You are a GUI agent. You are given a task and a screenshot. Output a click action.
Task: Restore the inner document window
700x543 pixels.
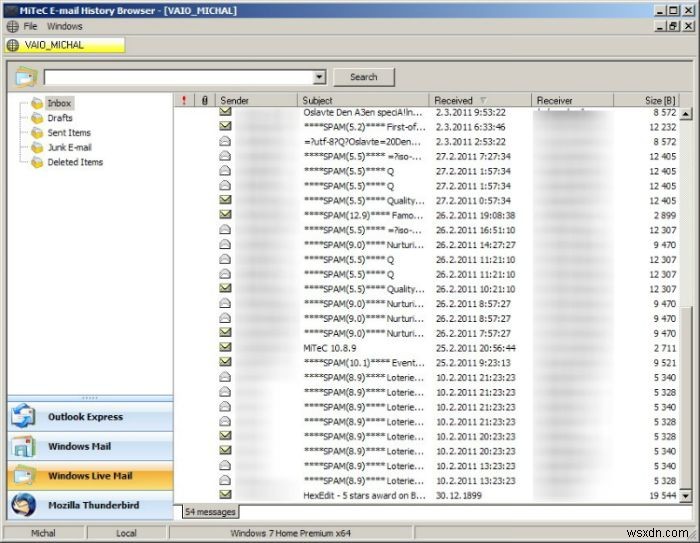coord(673,26)
